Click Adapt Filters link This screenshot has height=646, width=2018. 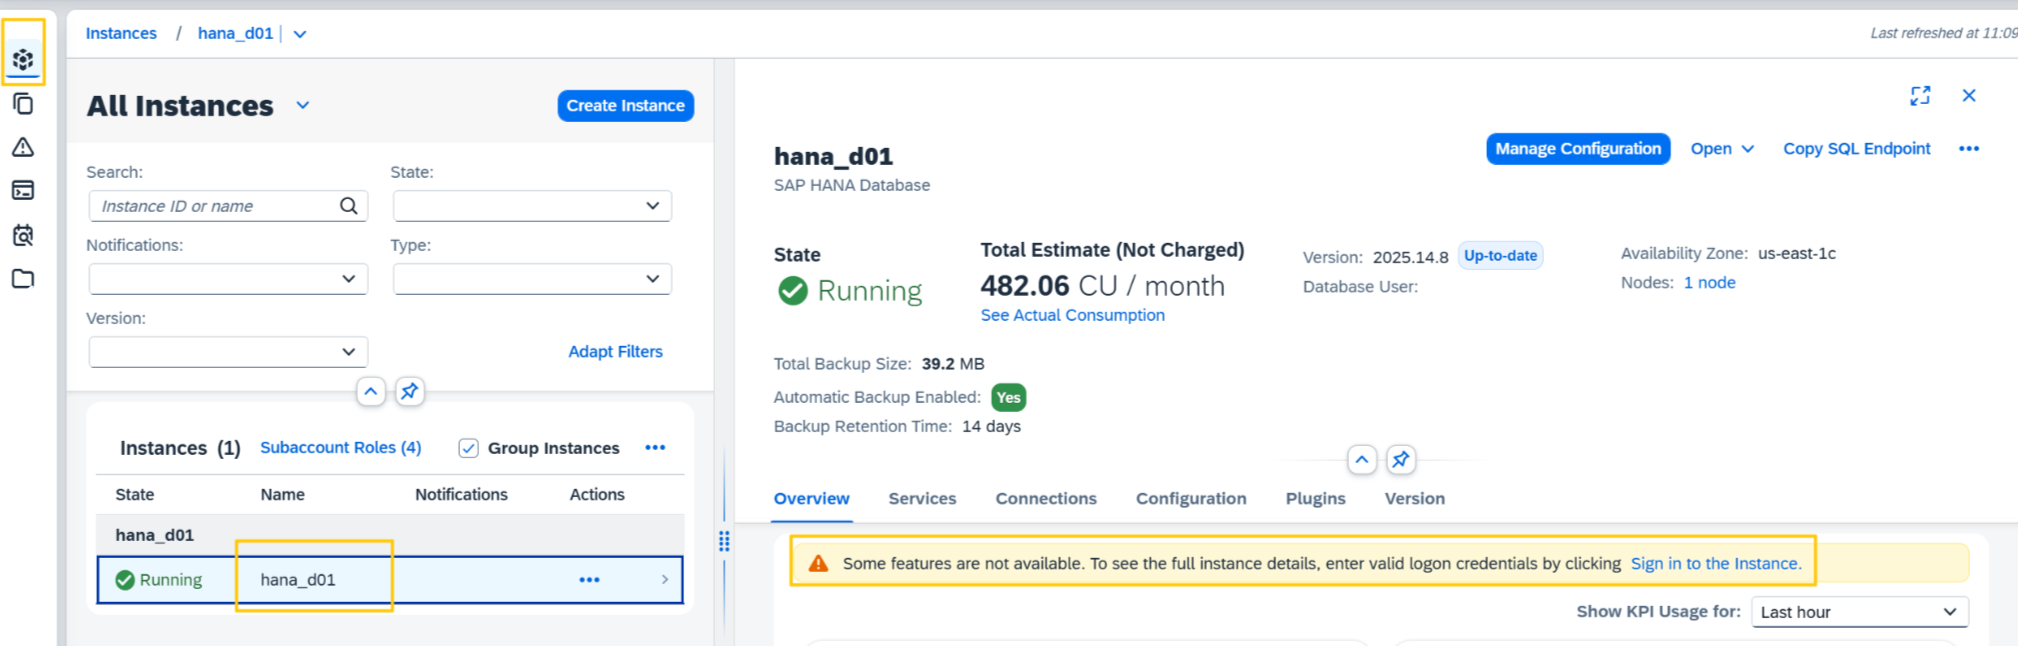click(615, 352)
